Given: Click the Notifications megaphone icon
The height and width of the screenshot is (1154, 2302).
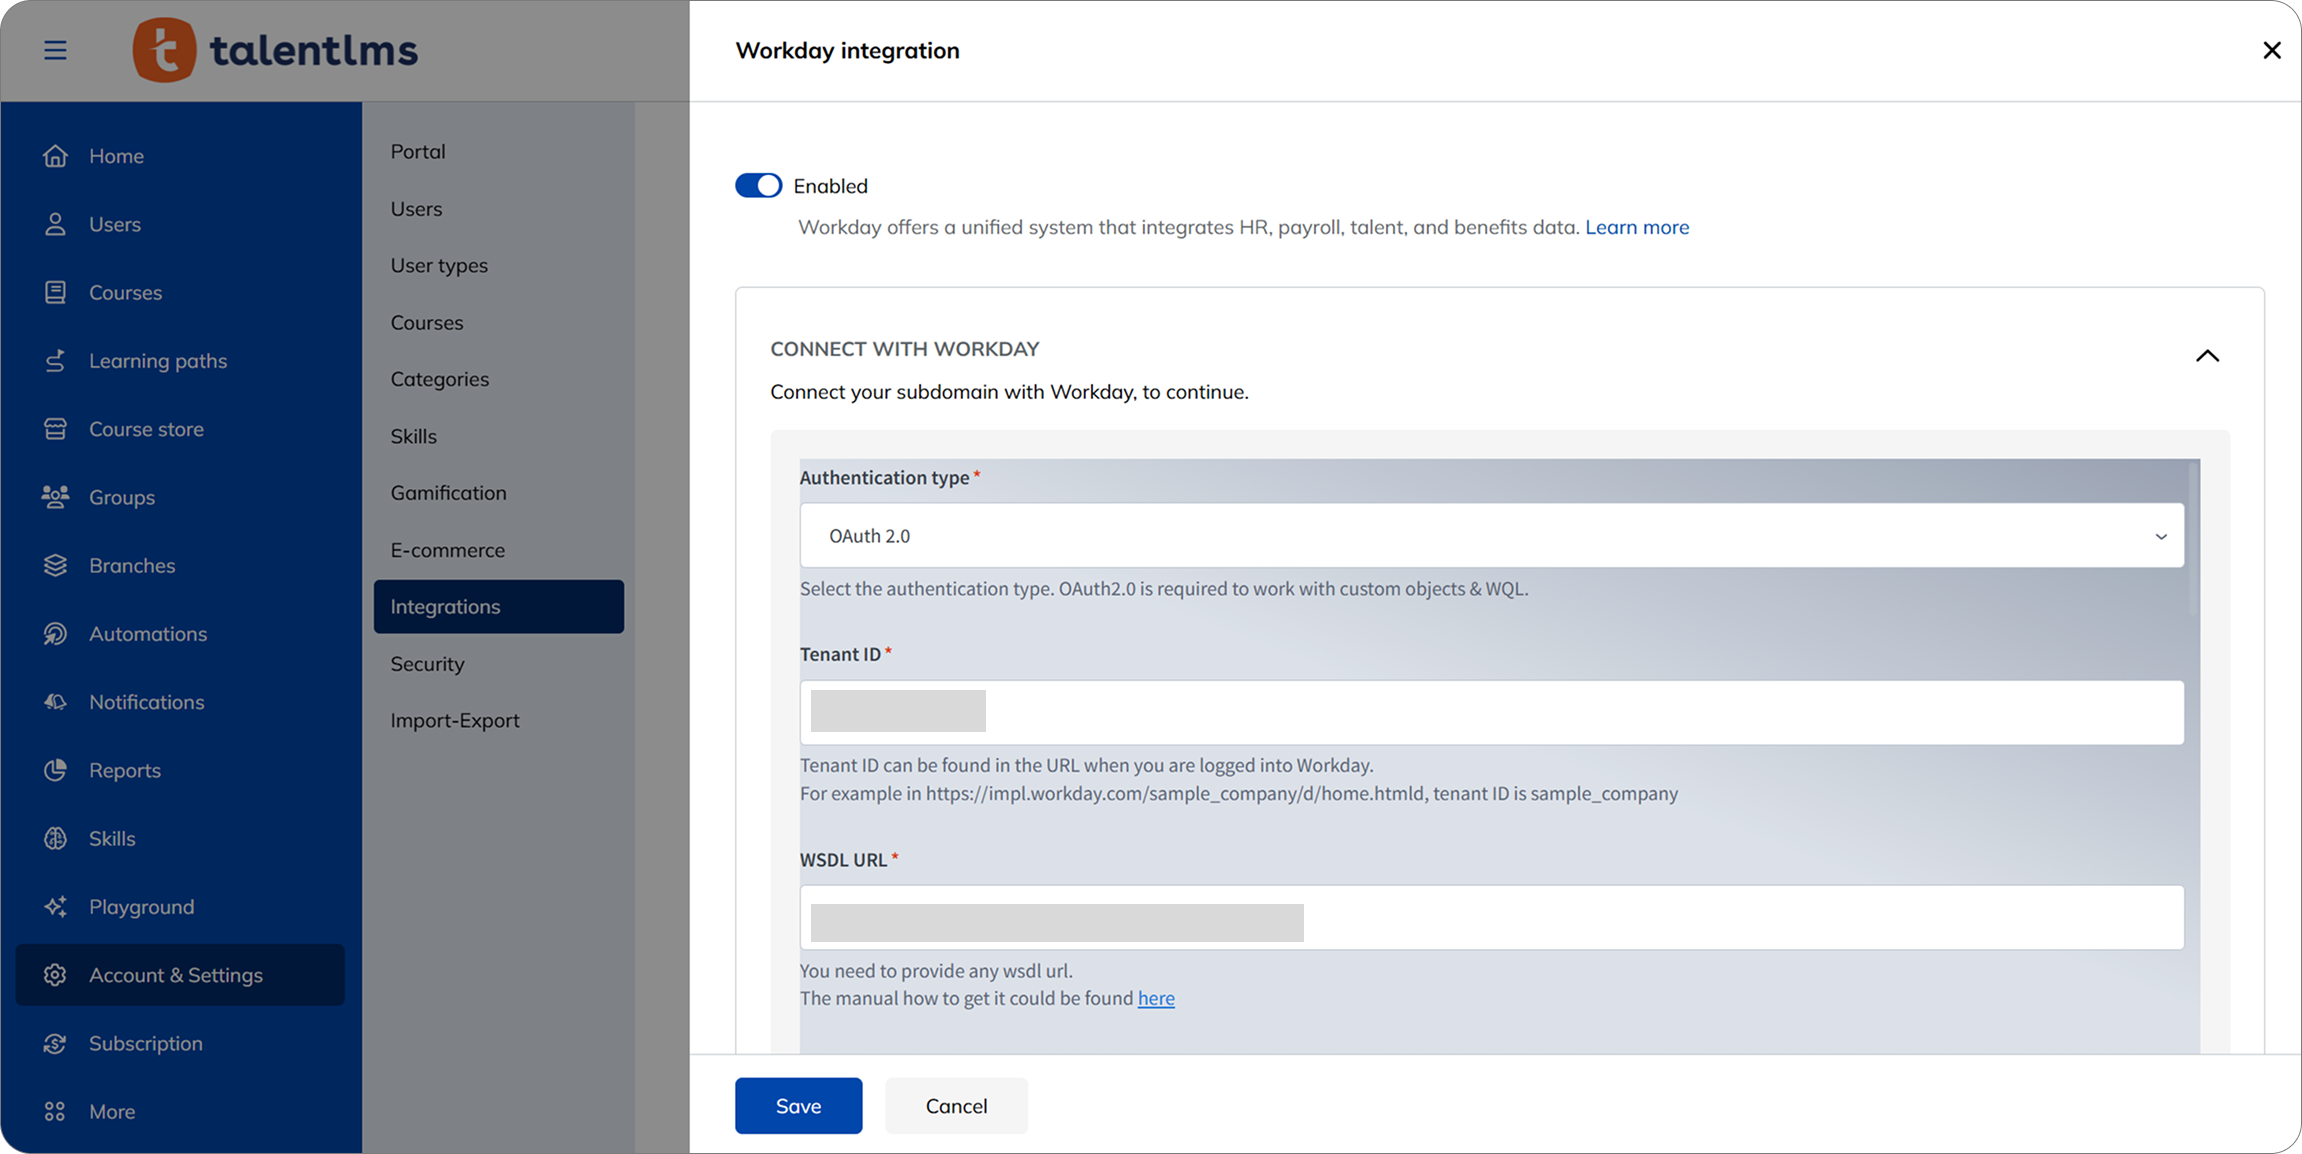Looking at the screenshot, I should (55, 702).
